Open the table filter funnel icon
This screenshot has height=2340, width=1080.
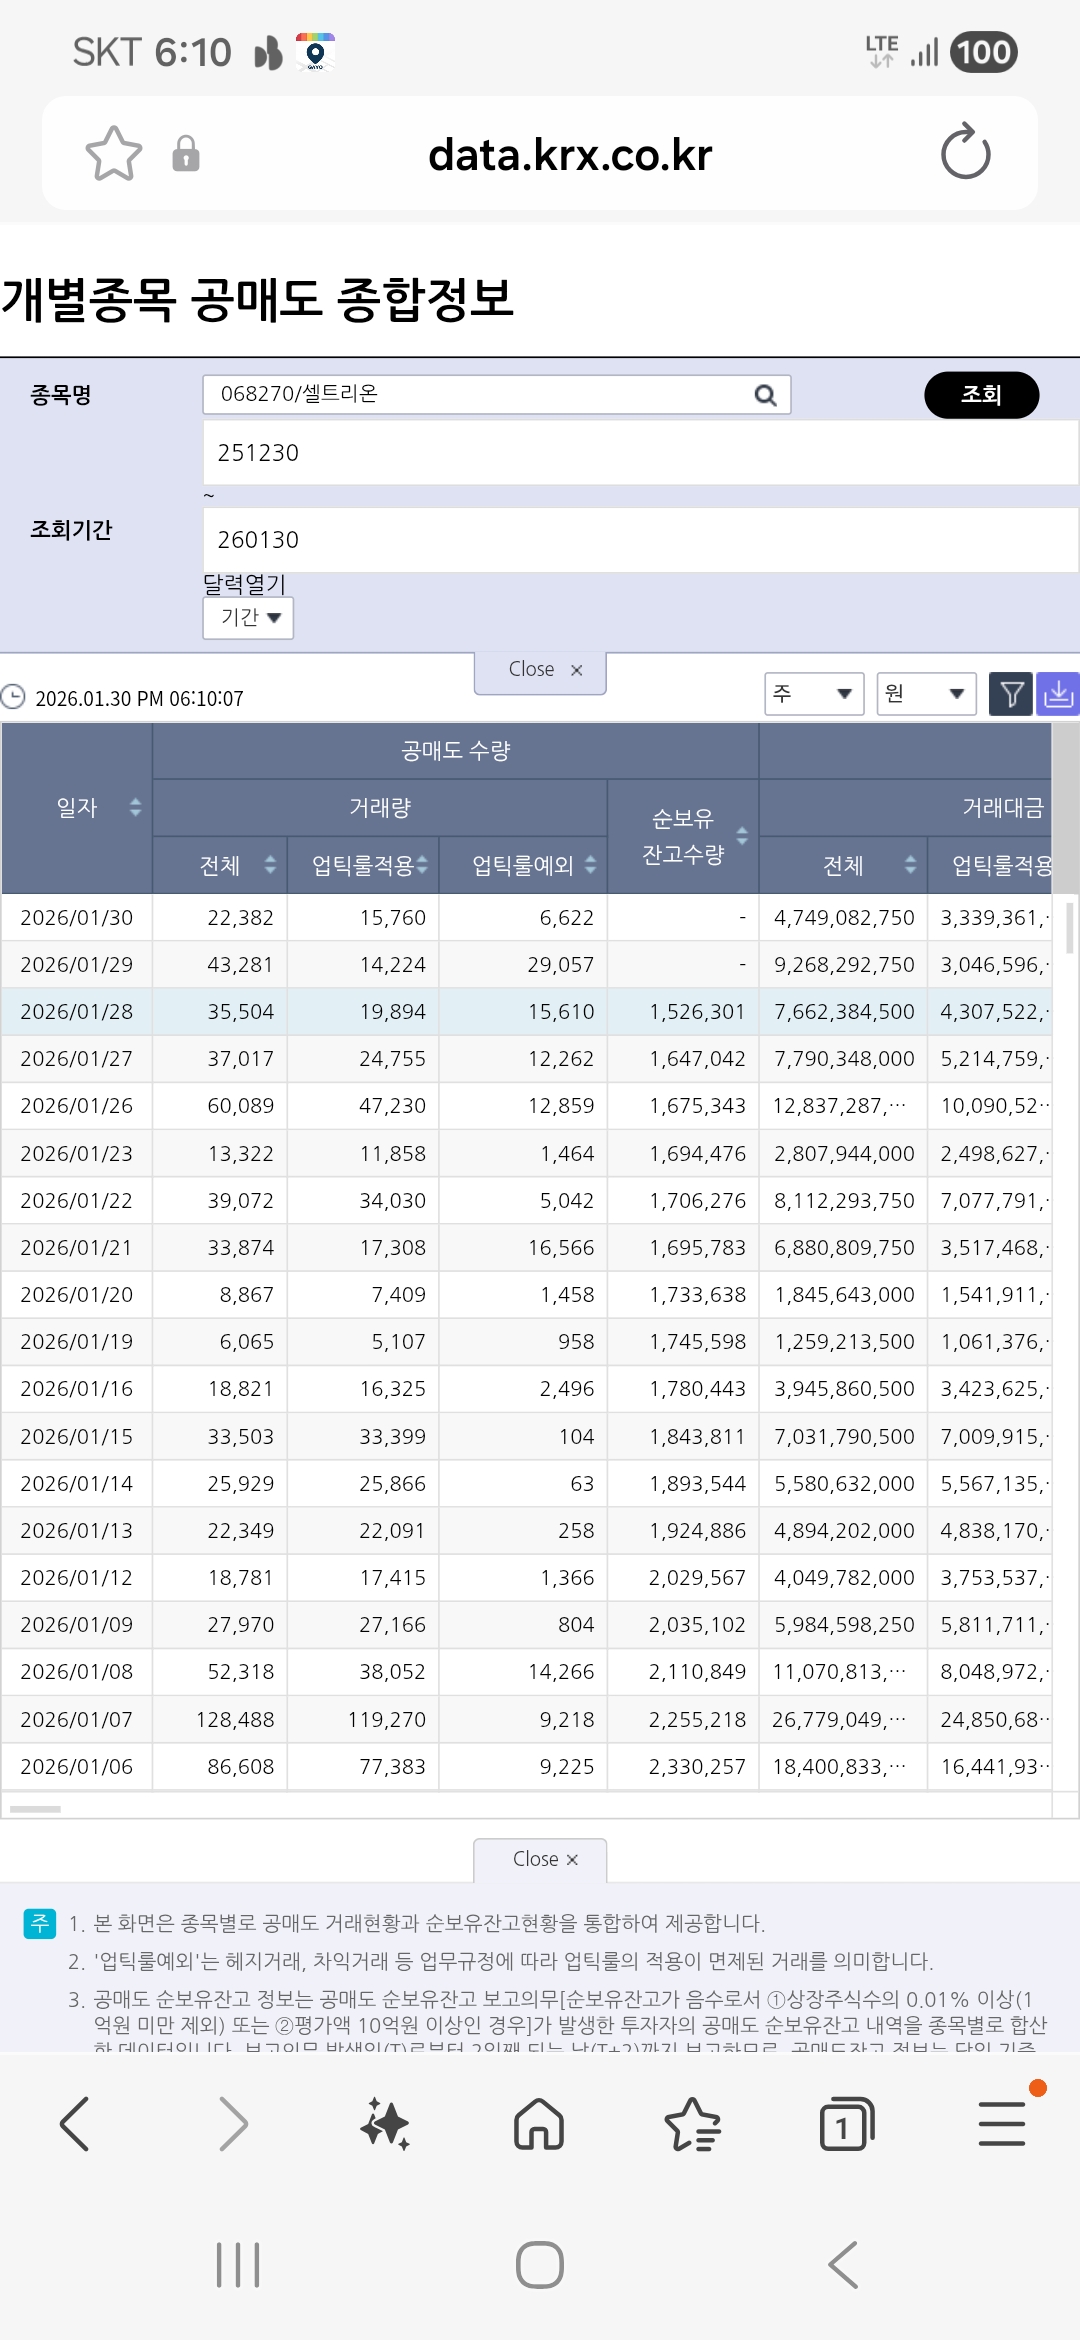[x=1011, y=693]
